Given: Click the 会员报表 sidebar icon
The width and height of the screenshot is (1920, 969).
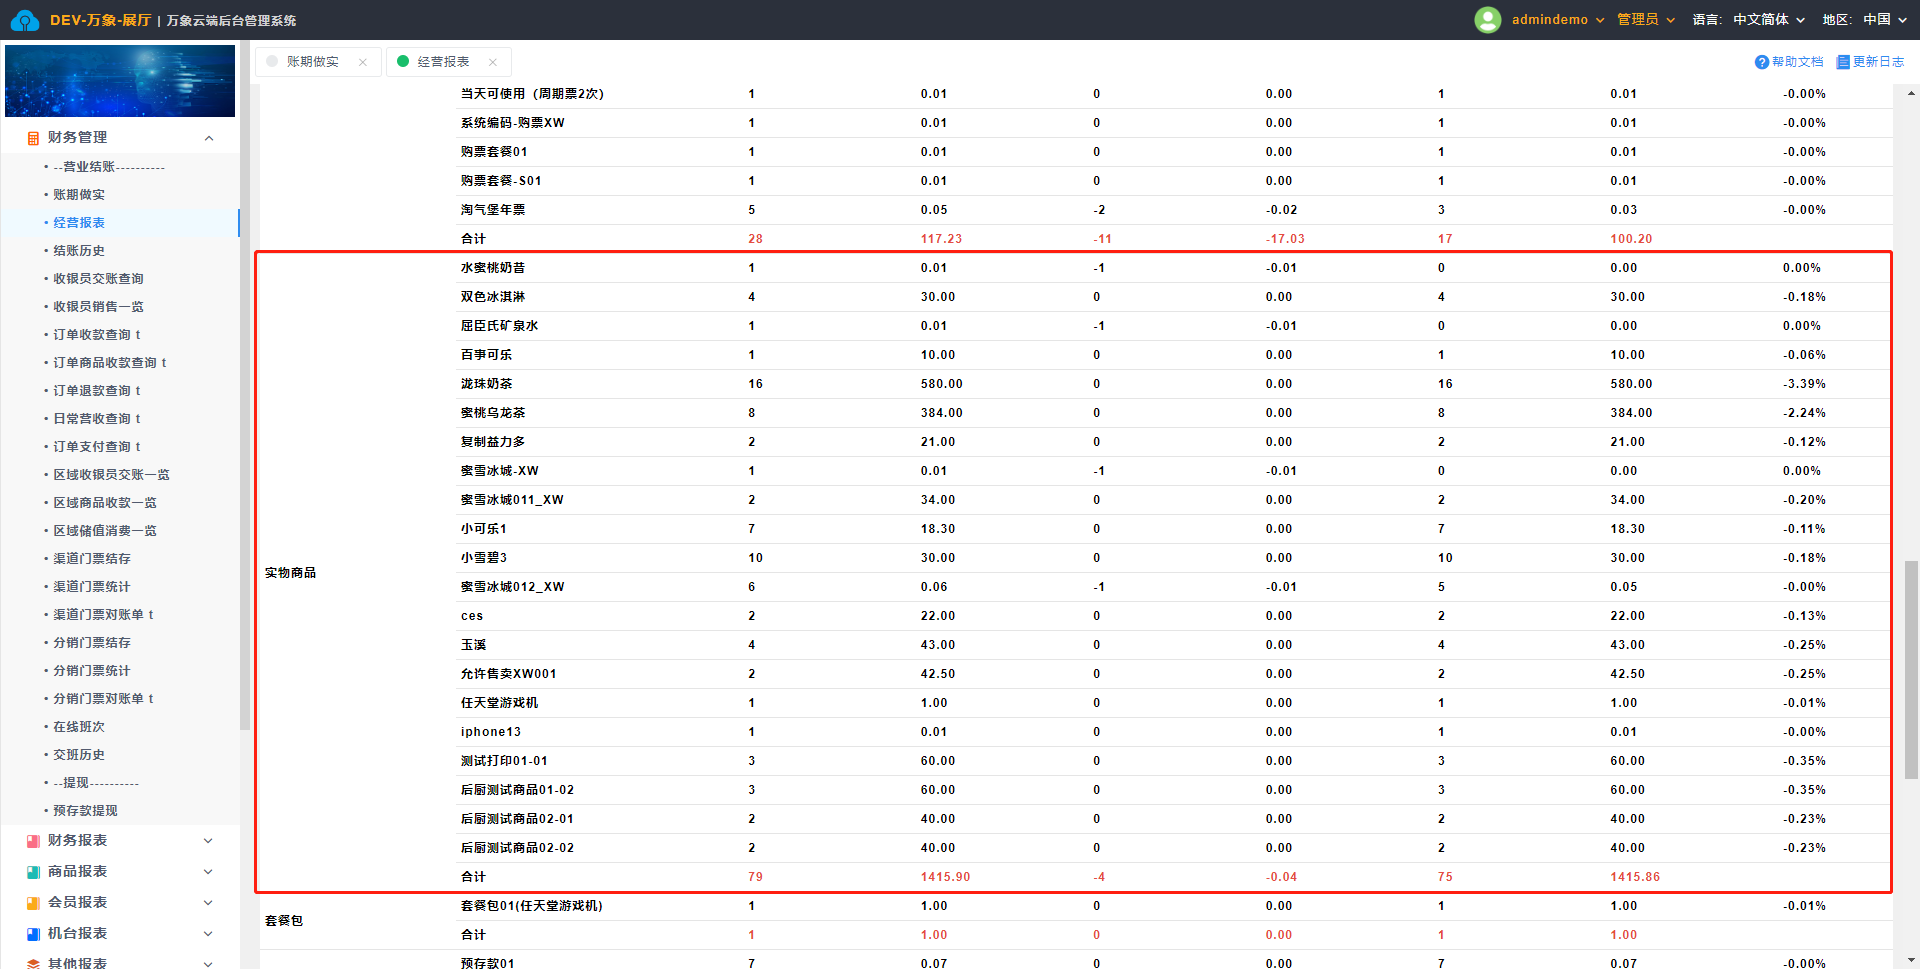Looking at the screenshot, I should tap(33, 903).
